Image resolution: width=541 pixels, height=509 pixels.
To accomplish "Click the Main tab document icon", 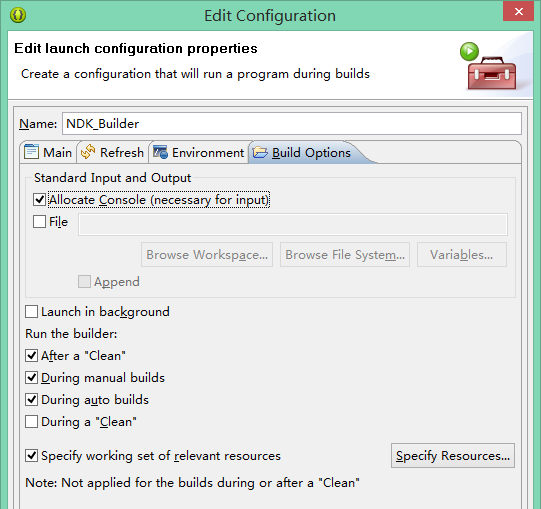I will 31,152.
